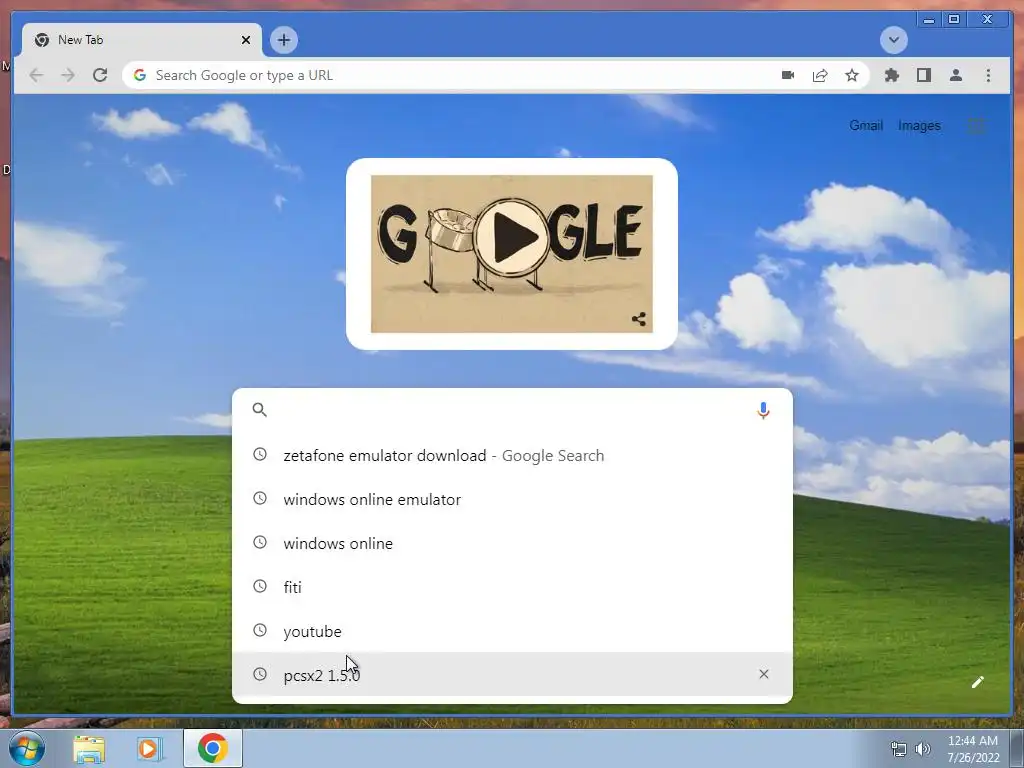Select "zetafone emulator download" suggestion
This screenshot has height=768, width=1024.
coord(512,455)
